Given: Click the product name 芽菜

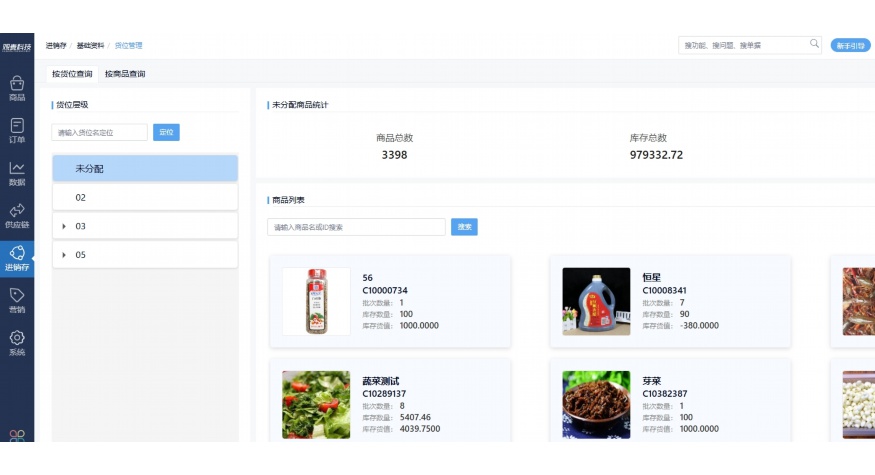Looking at the screenshot, I should pos(652,381).
